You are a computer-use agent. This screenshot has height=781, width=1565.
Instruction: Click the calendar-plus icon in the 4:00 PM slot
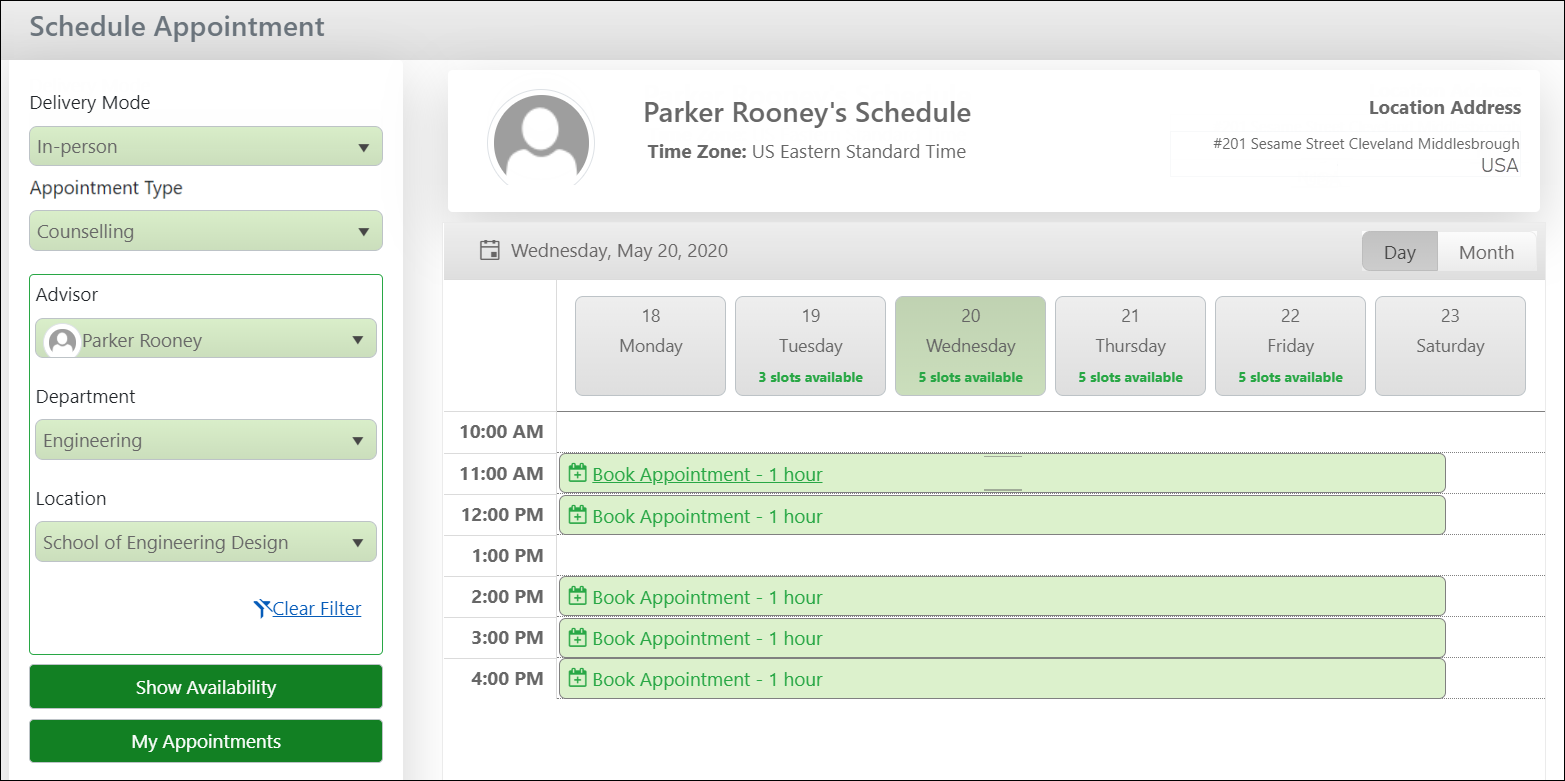[577, 678]
